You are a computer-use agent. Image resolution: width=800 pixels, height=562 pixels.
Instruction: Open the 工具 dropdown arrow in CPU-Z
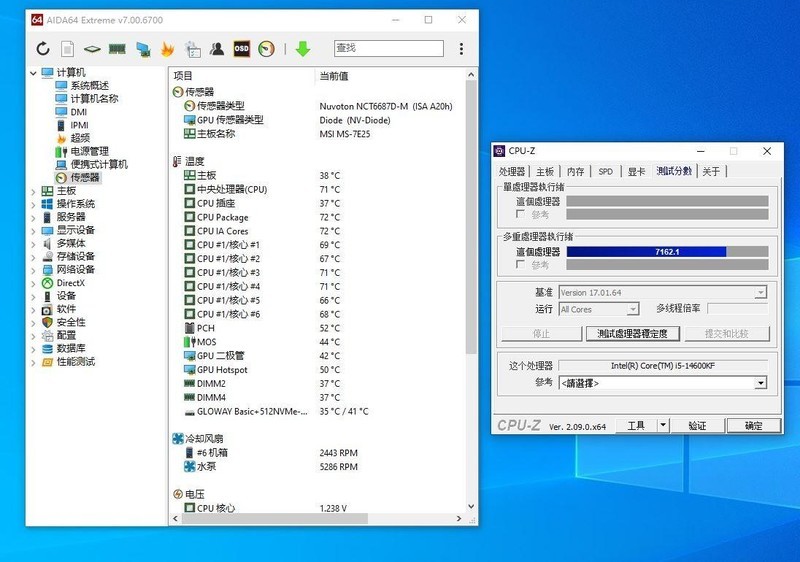tap(663, 425)
